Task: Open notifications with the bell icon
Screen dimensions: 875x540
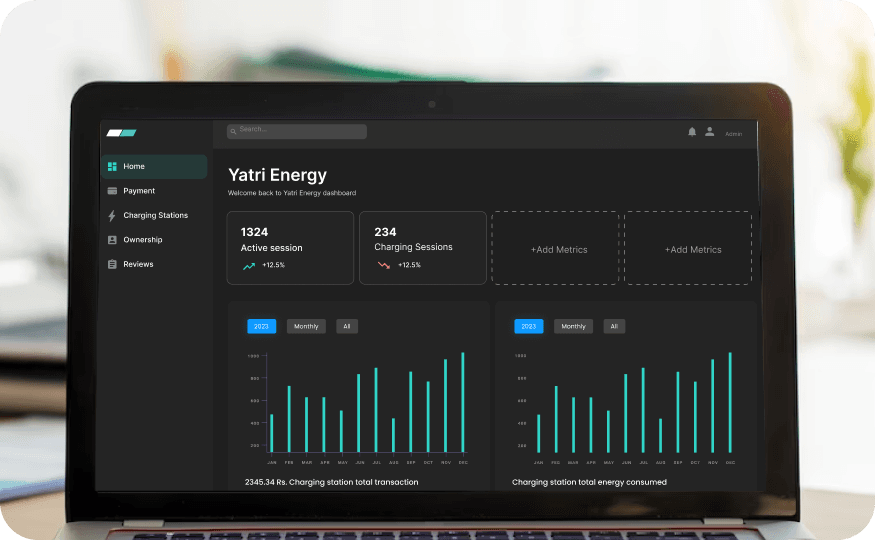Action: (691, 132)
